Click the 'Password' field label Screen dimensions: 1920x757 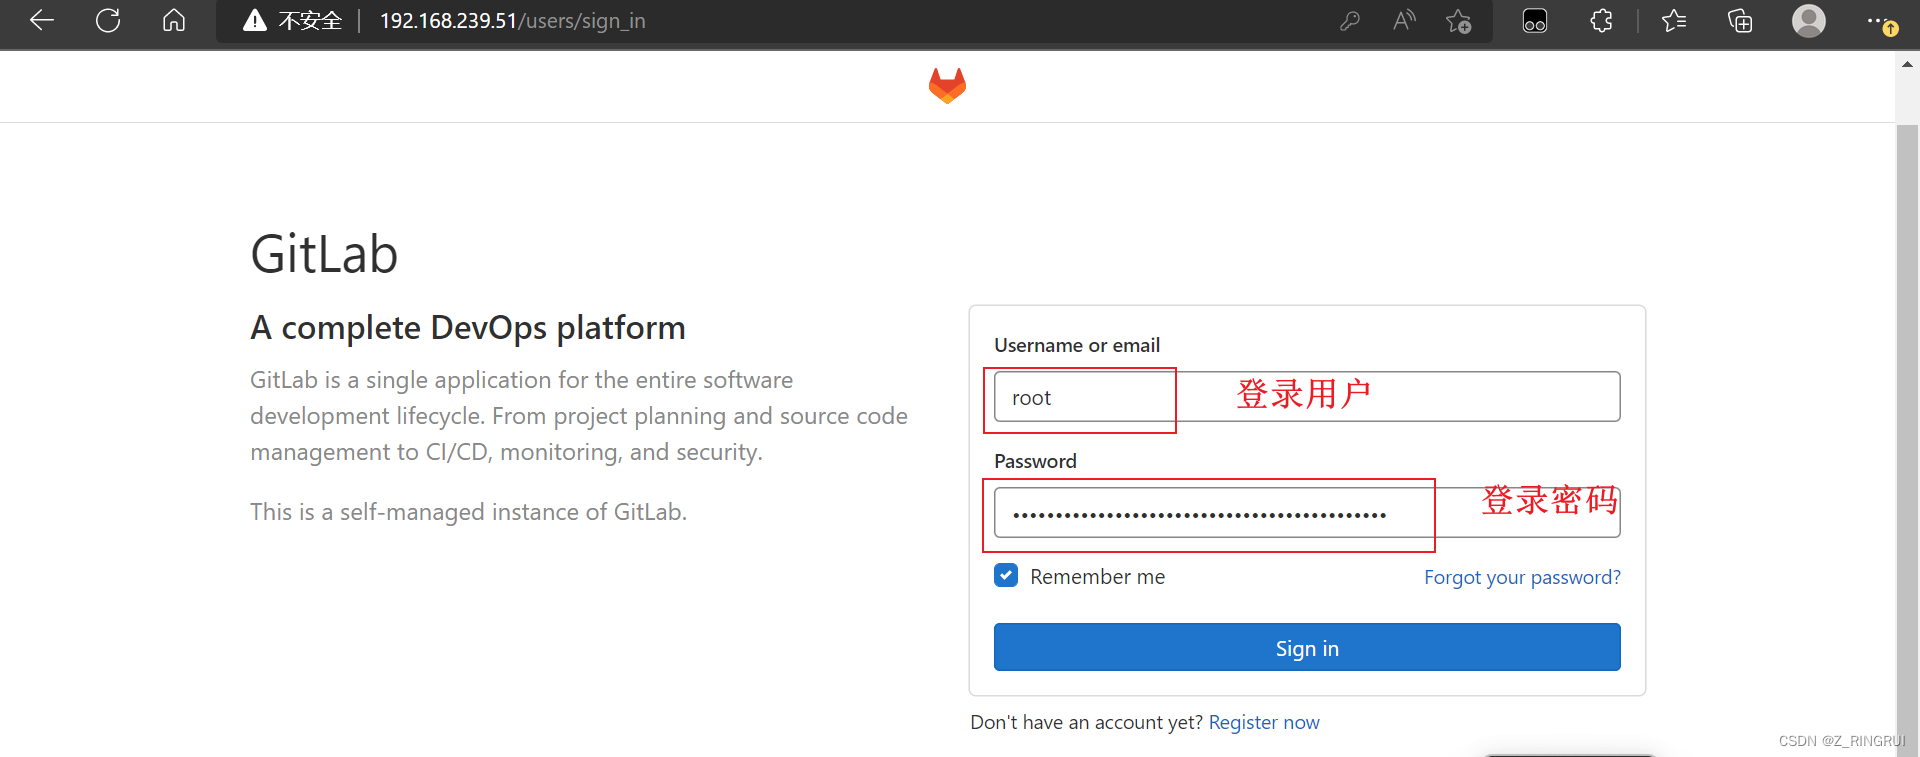[x=1035, y=461]
